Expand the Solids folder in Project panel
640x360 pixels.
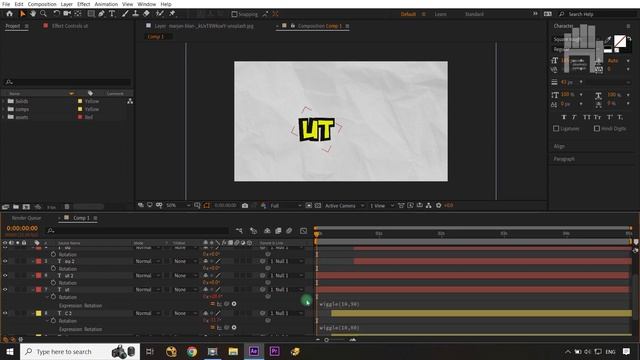4,101
